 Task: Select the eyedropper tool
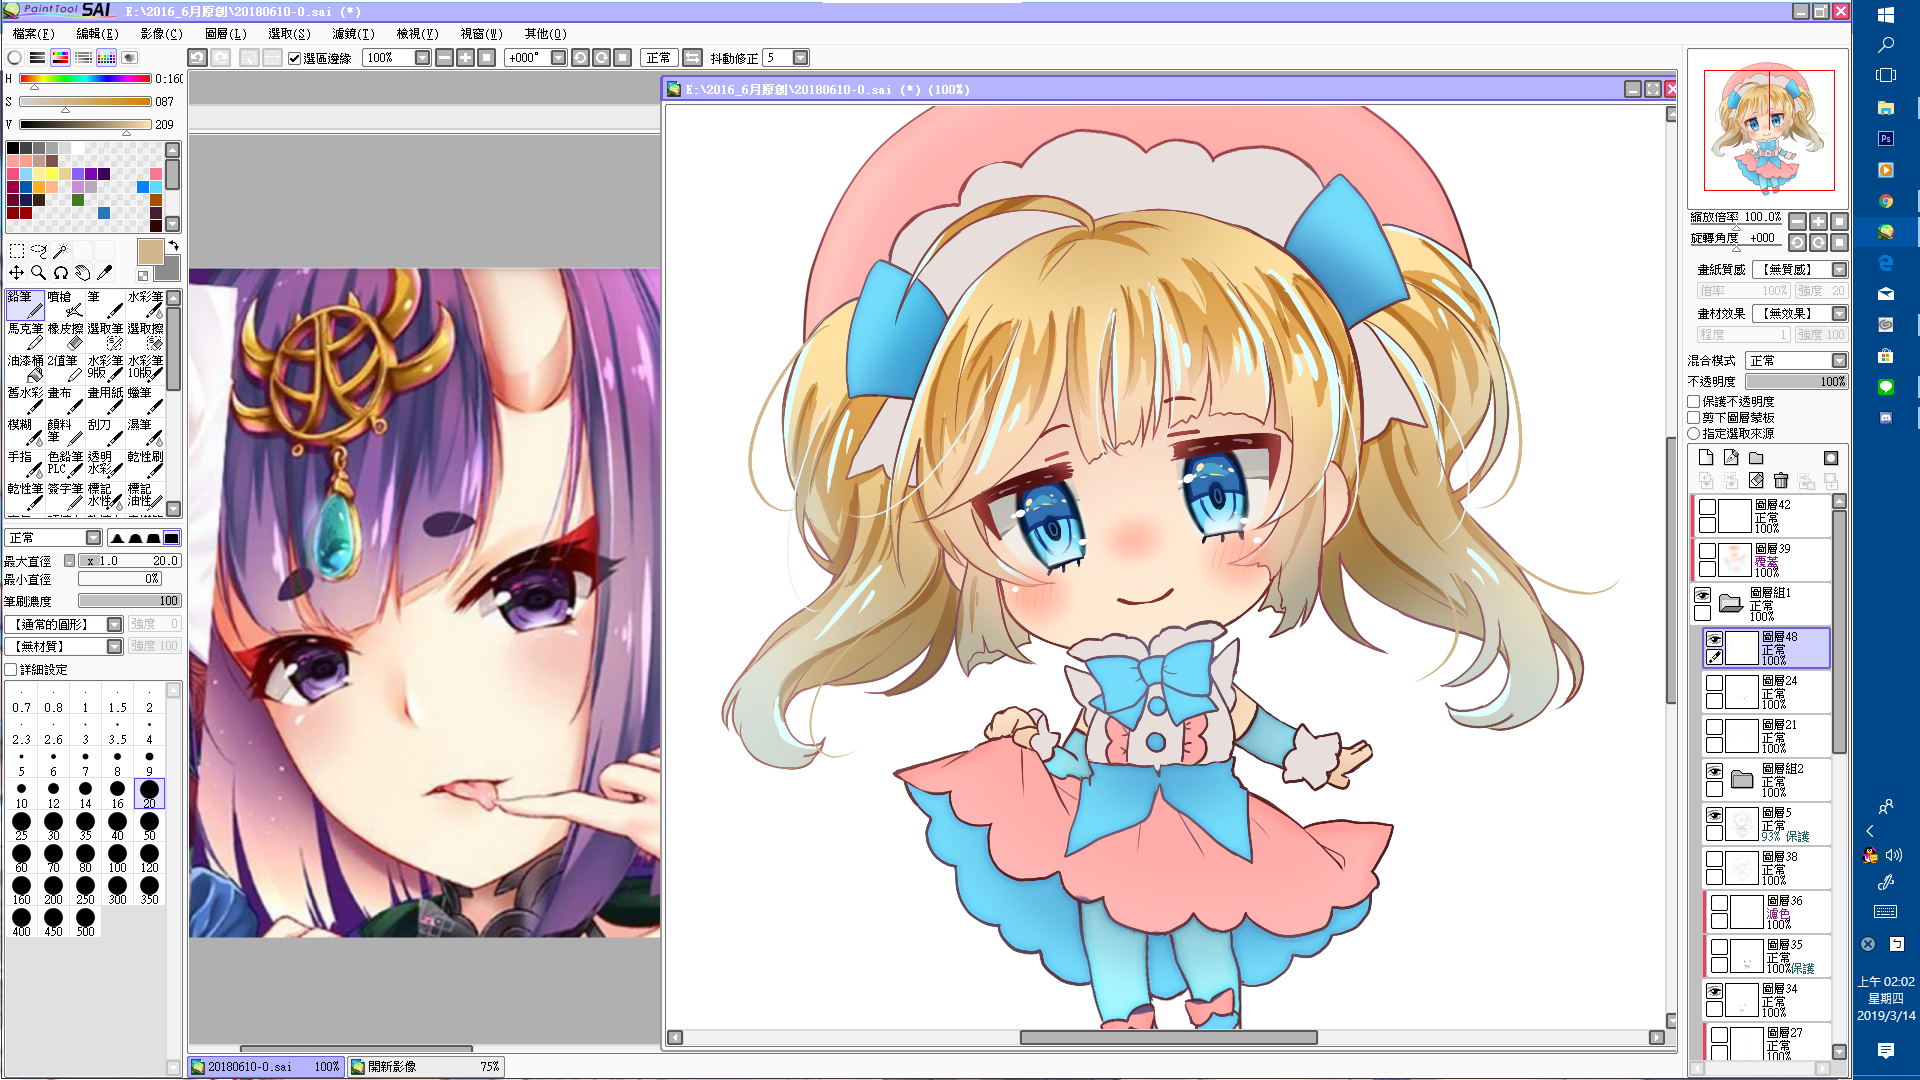click(x=105, y=273)
